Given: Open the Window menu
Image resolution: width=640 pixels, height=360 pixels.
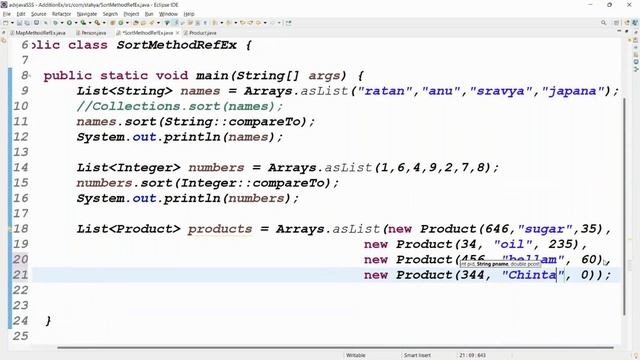Looking at the screenshot, I should 168,14.
